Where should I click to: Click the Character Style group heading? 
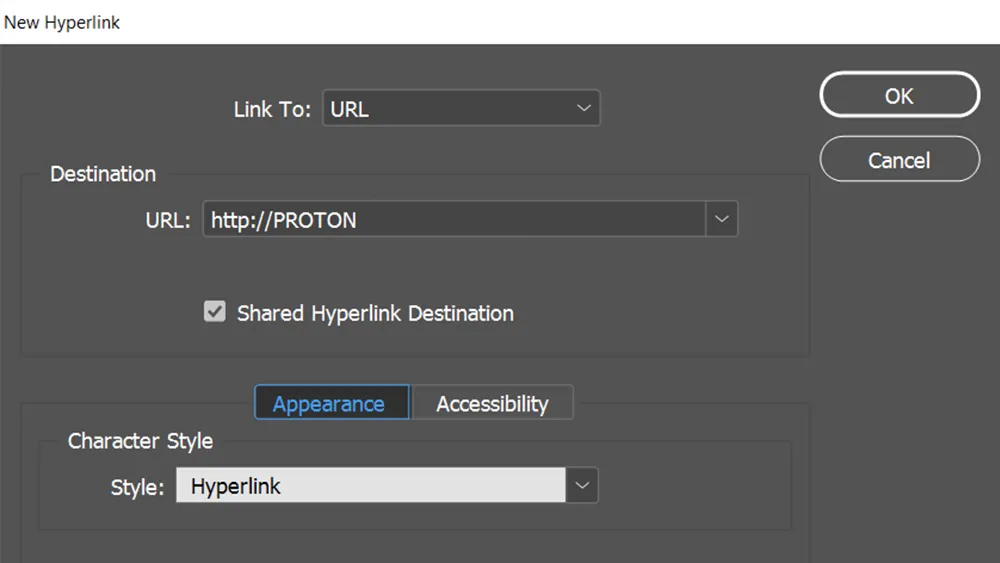140,441
